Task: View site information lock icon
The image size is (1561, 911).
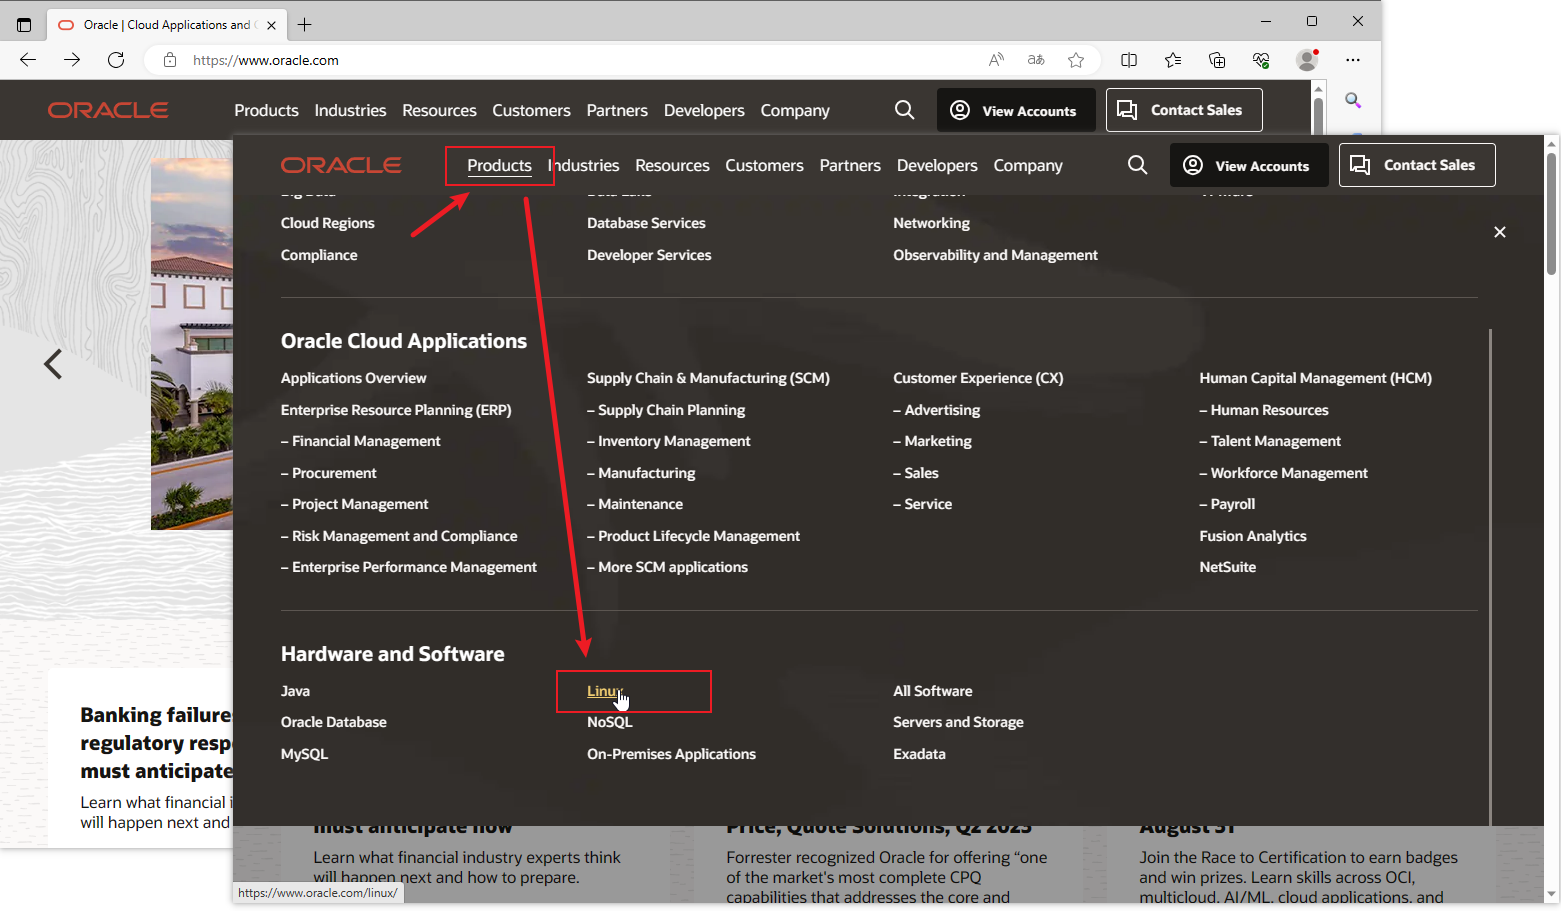Action: click(x=170, y=60)
